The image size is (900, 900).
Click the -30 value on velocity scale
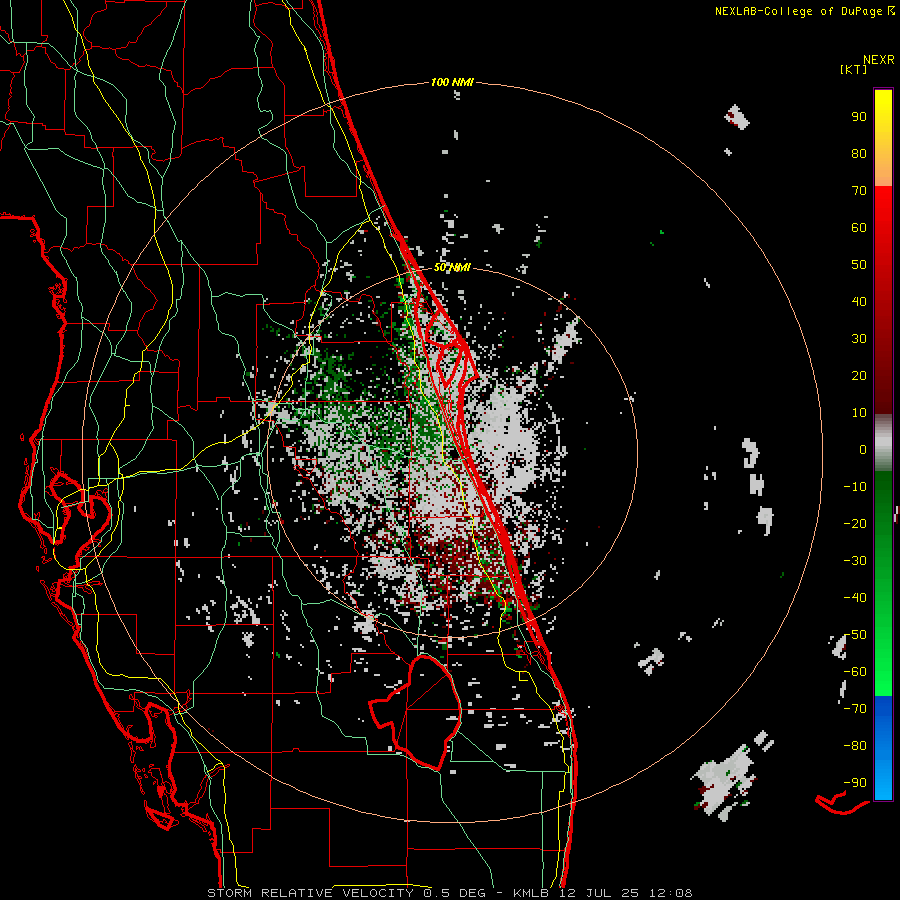[855, 561]
